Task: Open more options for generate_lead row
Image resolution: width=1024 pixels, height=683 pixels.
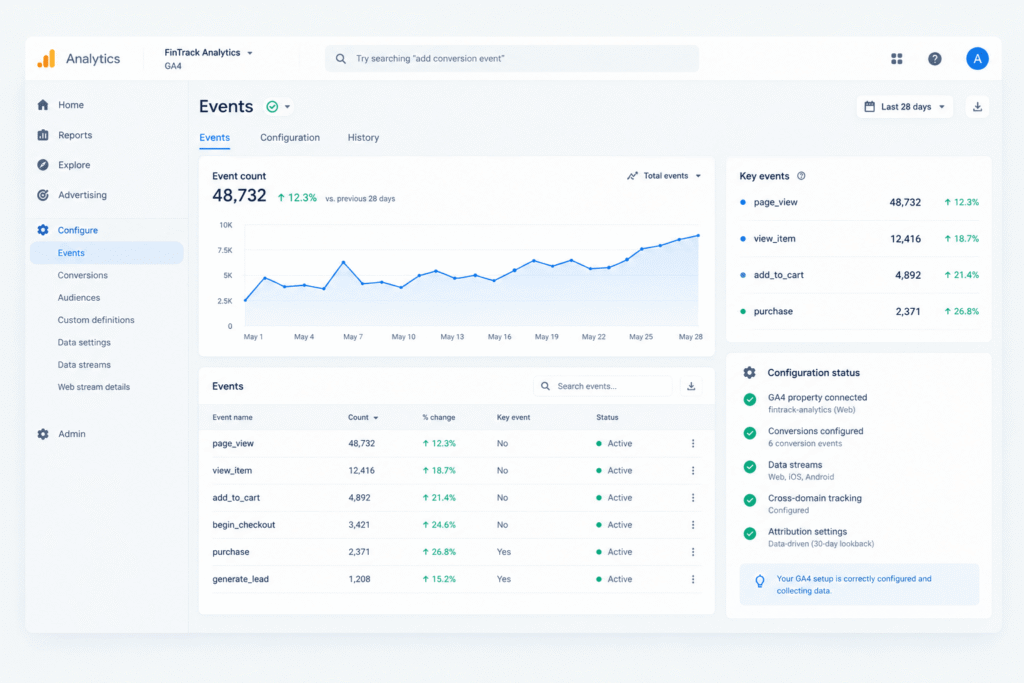Action: pyautogui.click(x=693, y=579)
